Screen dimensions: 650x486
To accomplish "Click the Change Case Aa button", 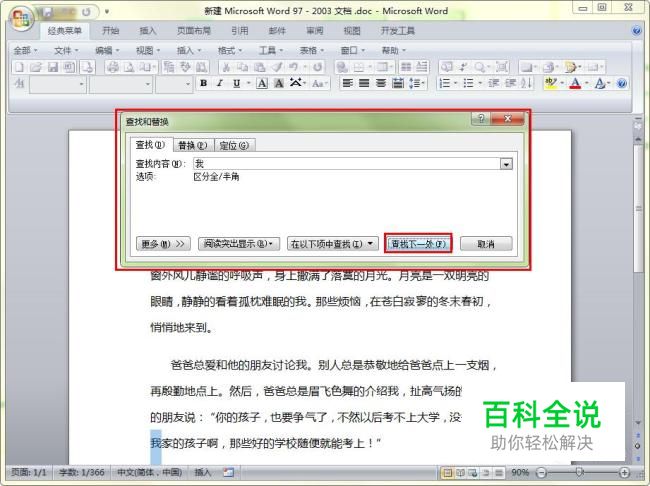I will [318, 83].
